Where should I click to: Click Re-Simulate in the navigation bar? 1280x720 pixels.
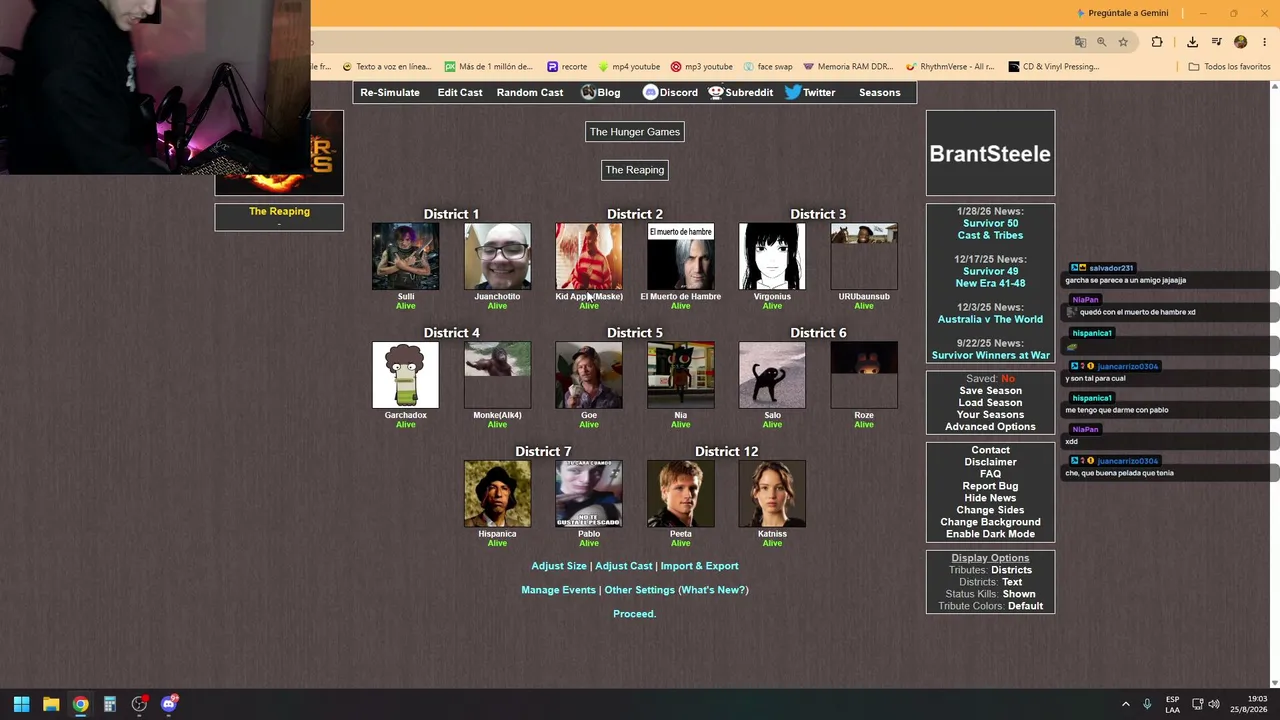click(390, 92)
